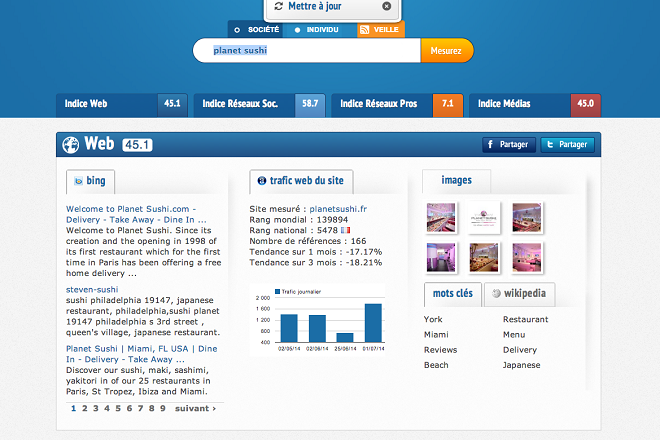Select the images tab
Screen dimensions: 660x440
pos(456,181)
